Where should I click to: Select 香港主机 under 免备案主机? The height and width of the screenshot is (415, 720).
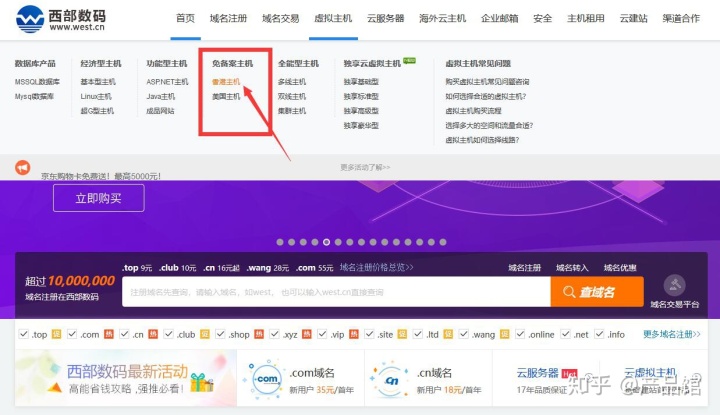[x=226, y=82]
